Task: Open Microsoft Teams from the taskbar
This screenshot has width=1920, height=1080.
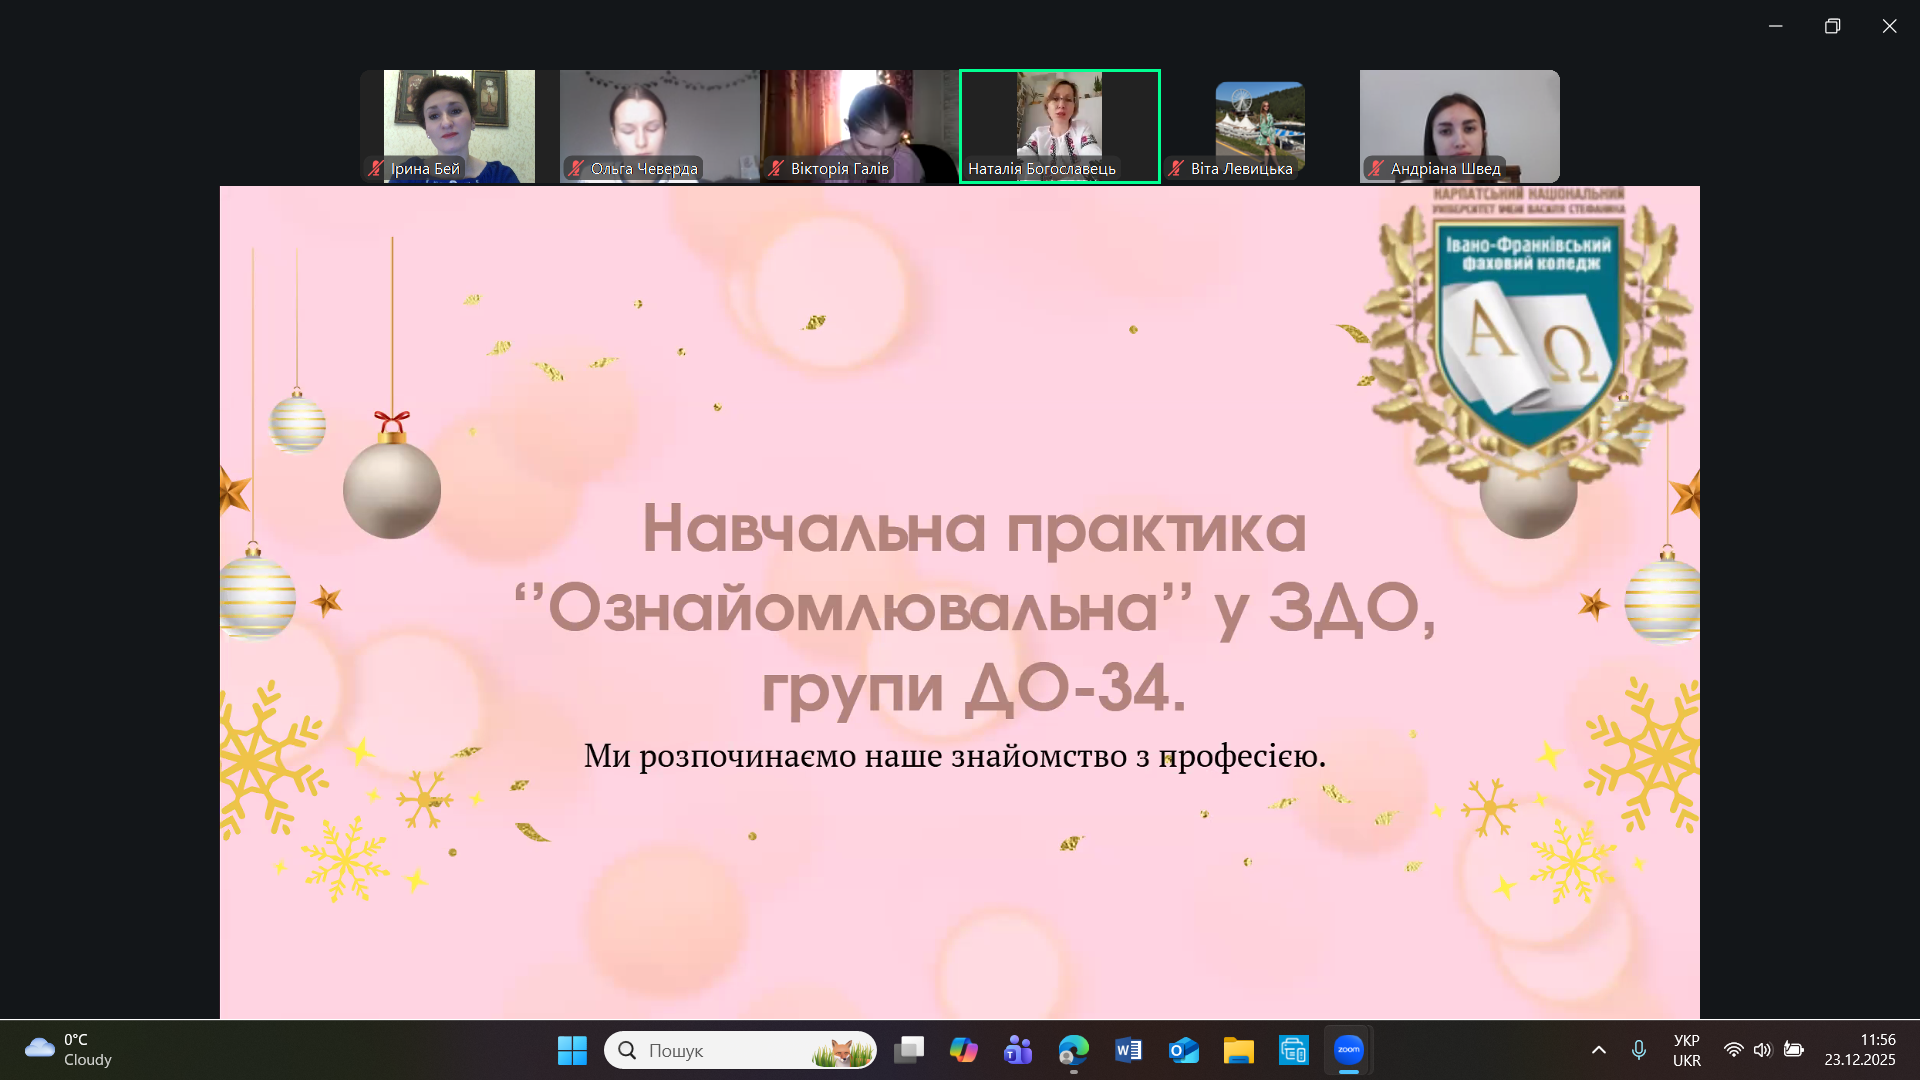Action: coord(1018,1050)
